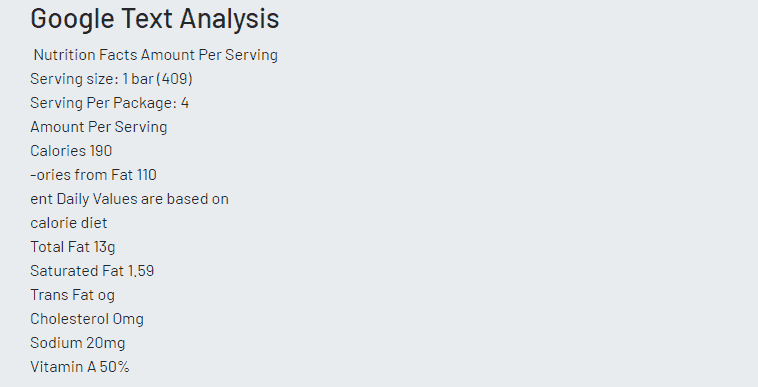The image size is (758, 387).
Task: Click the -ories from Fat 110 line
Action: (93, 175)
